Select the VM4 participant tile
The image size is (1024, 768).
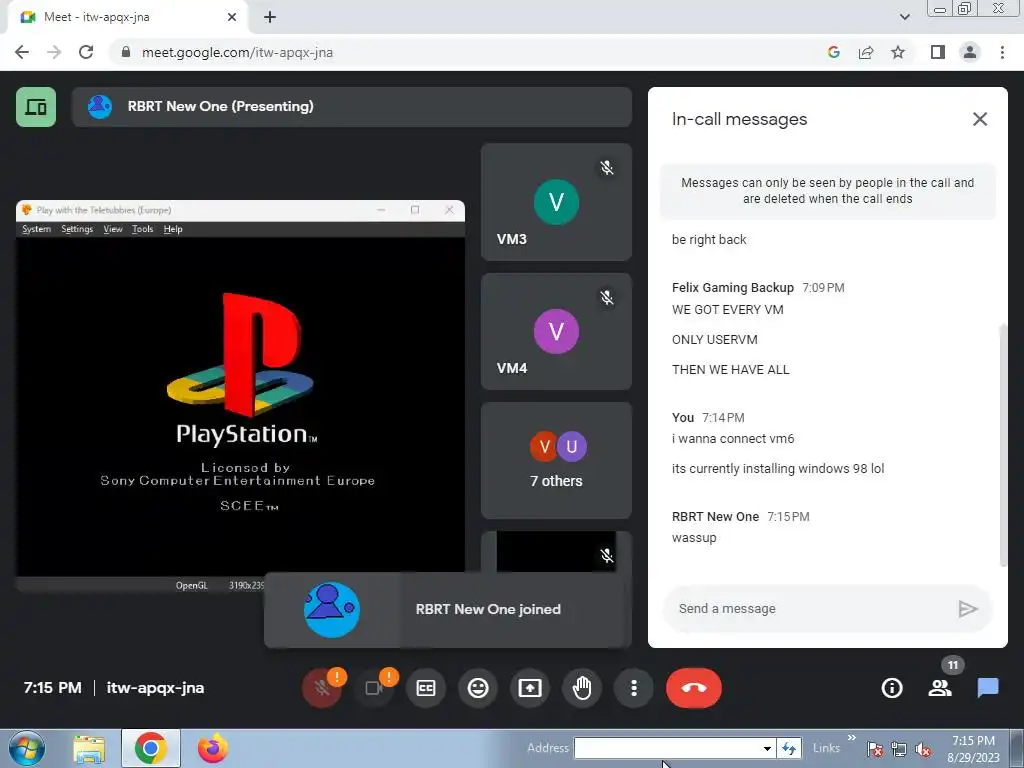click(556, 331)
